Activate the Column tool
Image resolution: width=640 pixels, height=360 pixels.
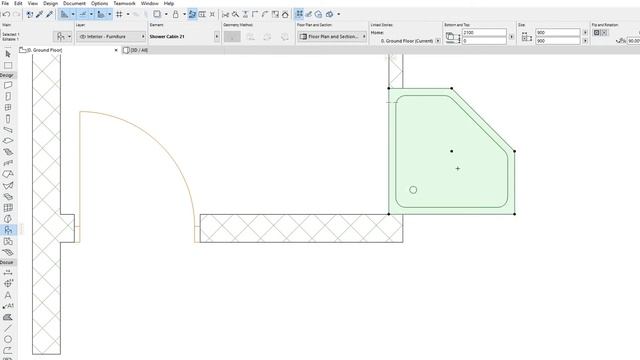8,119
